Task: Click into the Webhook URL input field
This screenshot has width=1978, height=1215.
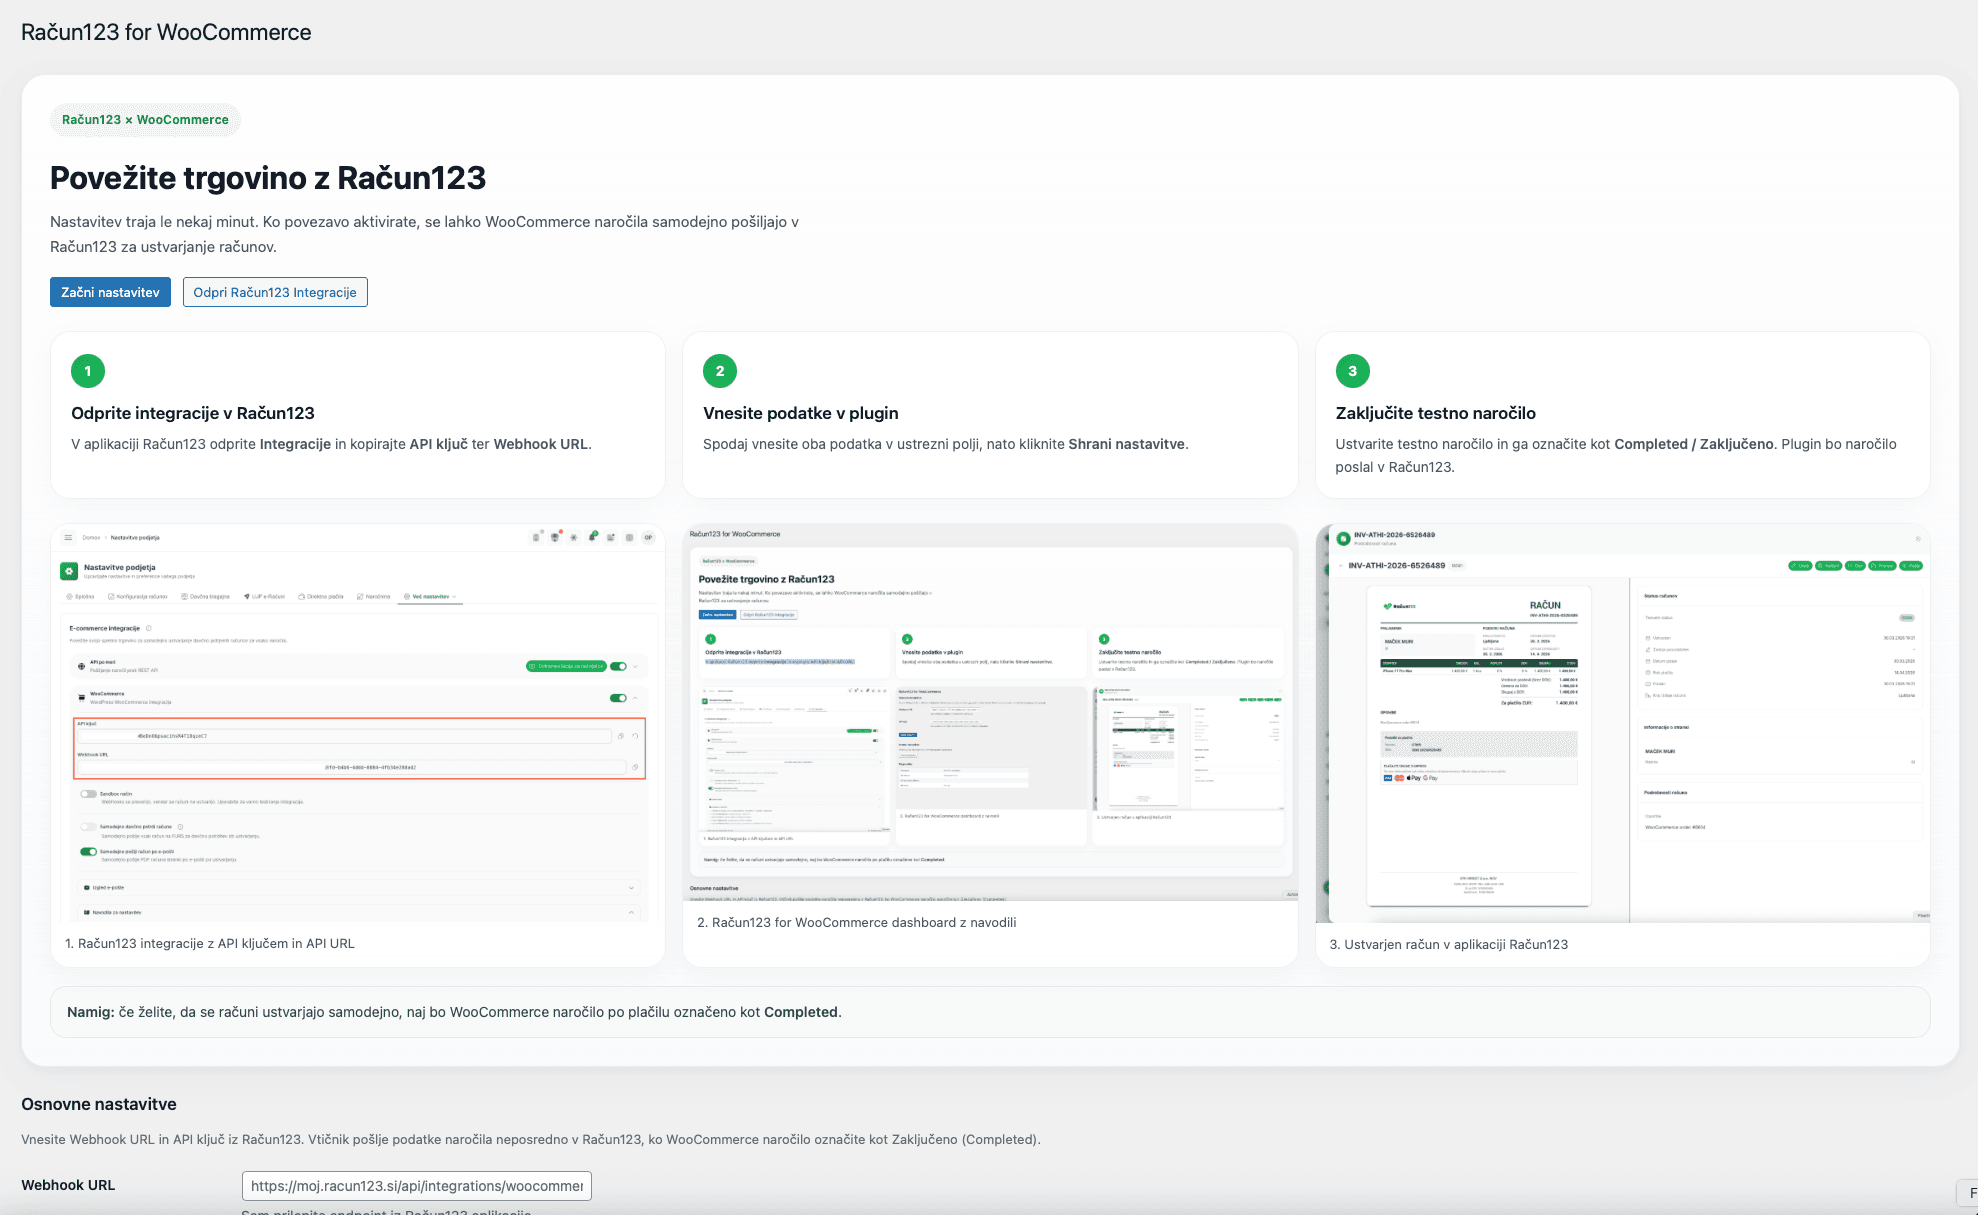Action: (416, 1186)
